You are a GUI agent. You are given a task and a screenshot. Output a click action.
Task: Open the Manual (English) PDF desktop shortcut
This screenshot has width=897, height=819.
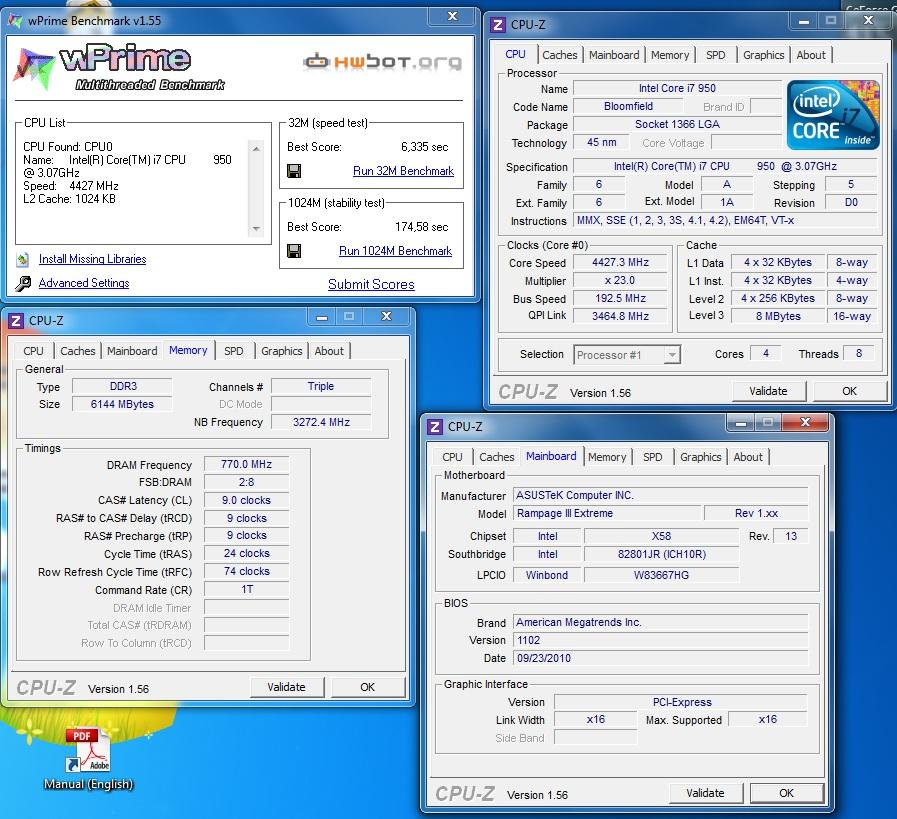(x=88, y=758)
